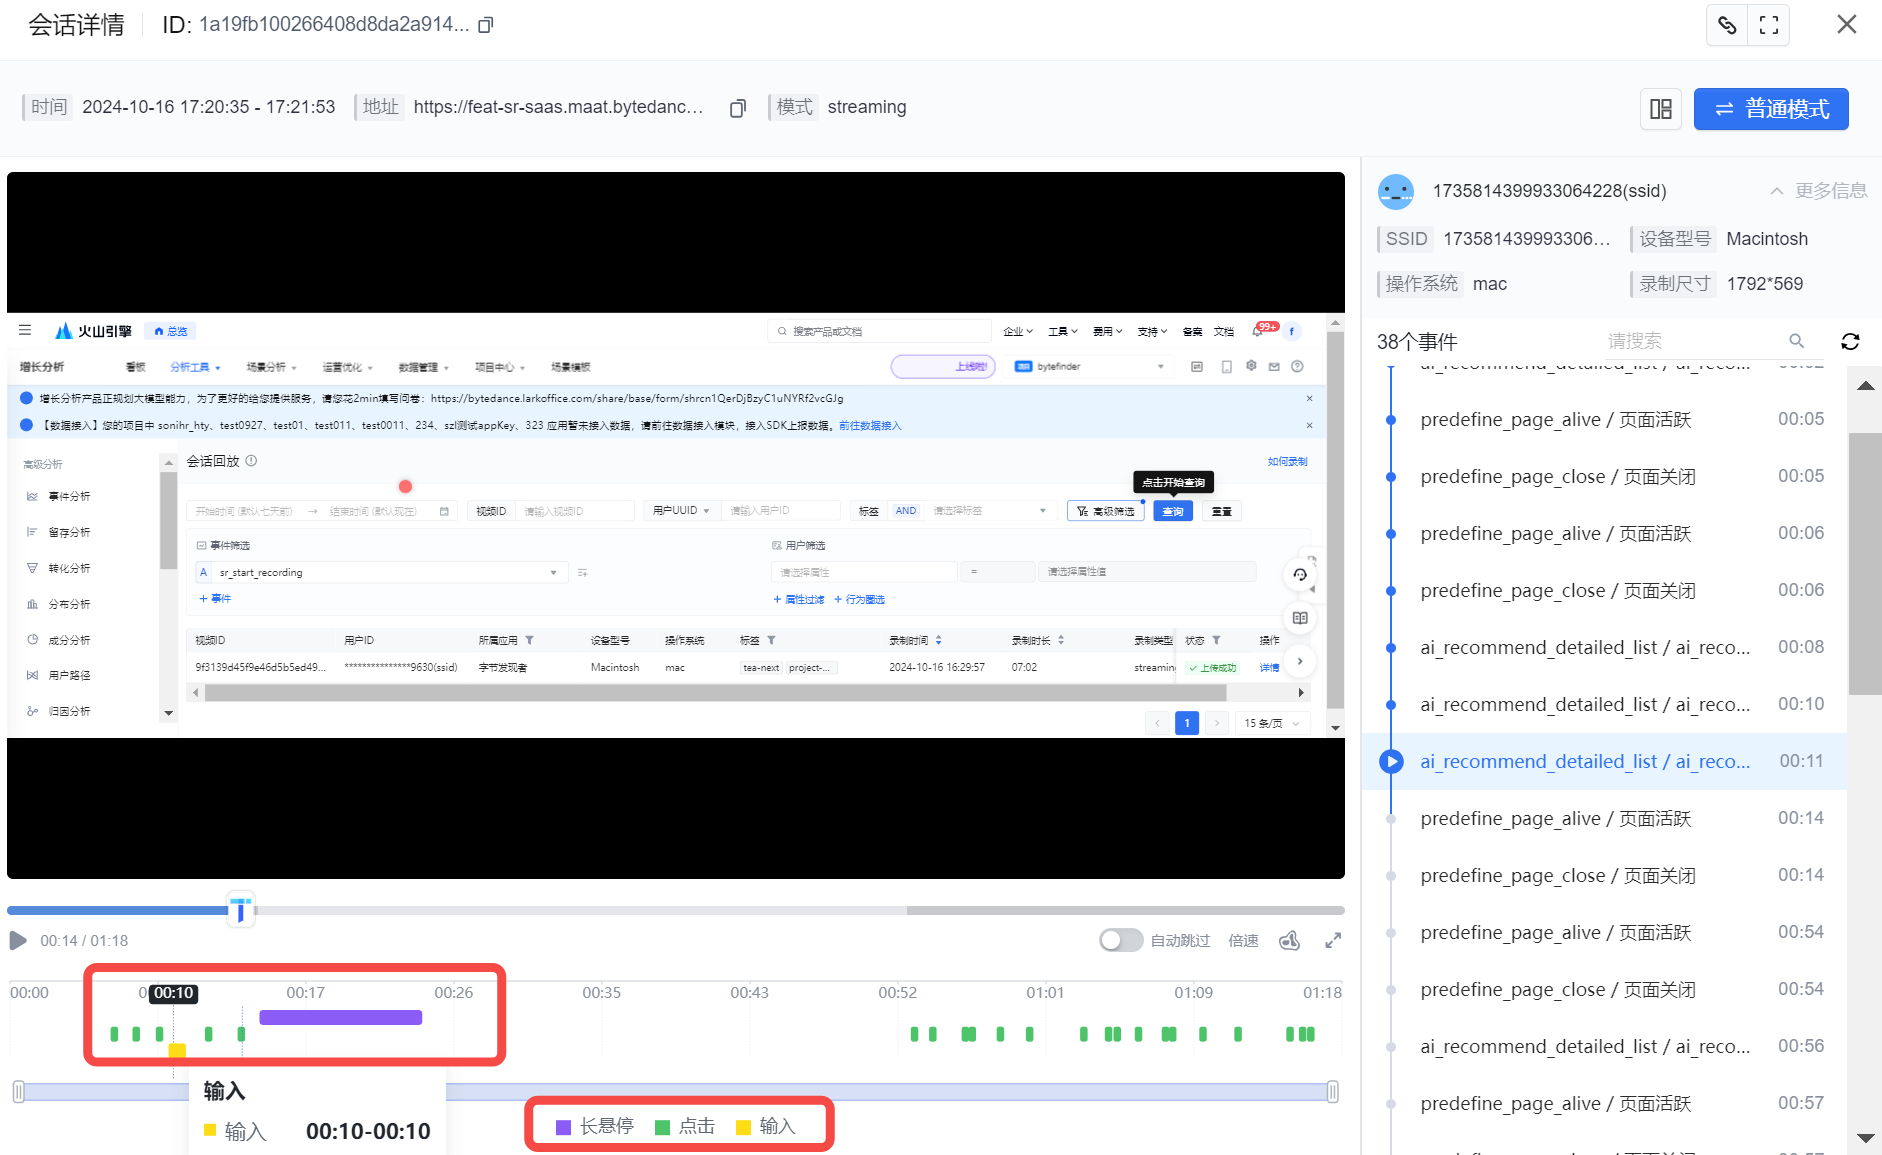Click play icon on the 00:11 event

pos(1391,762)
